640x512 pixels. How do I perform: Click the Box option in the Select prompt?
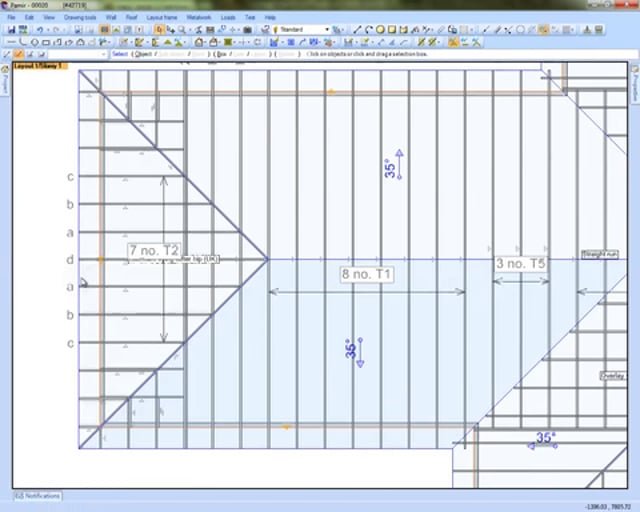coord(222,54)
